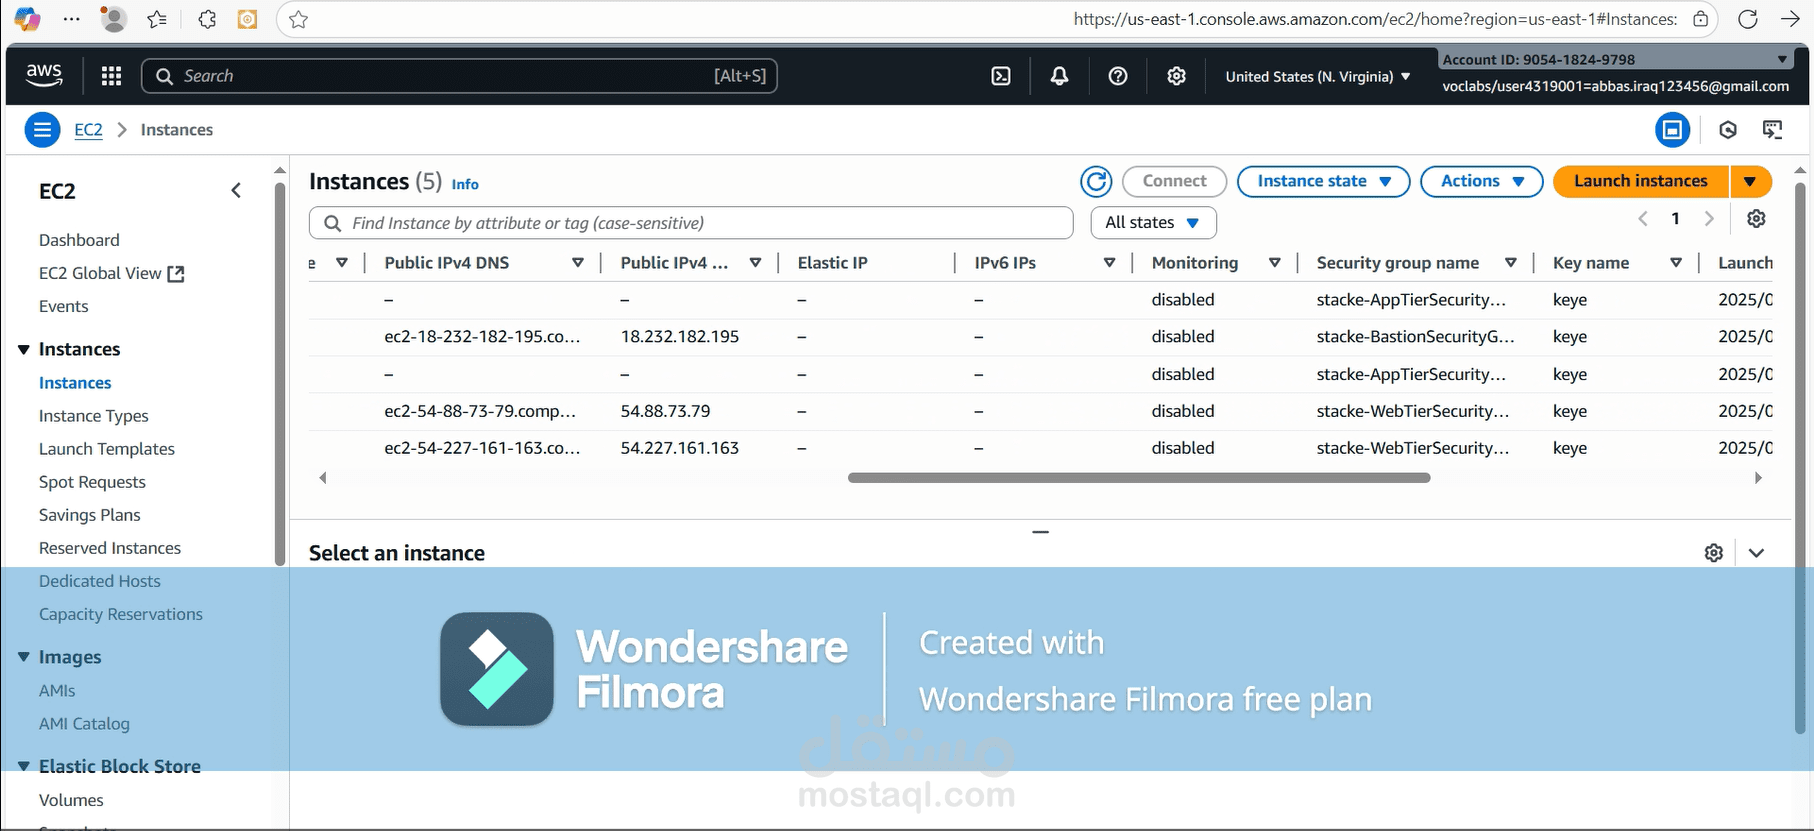Open Instance Types in sidebar

(x=93, y=416)
